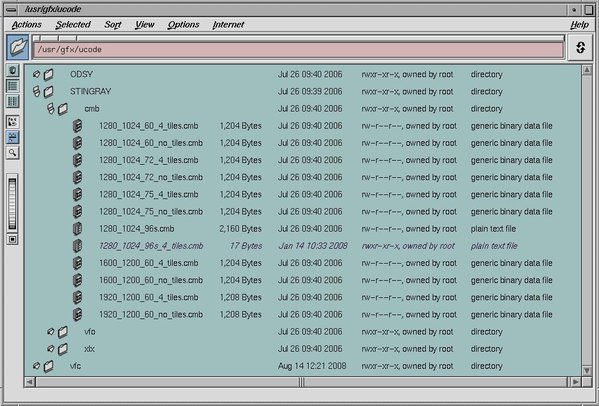Click the icon size thumbwheel slider
Screen dimensions: 599x406
[13, 204]
